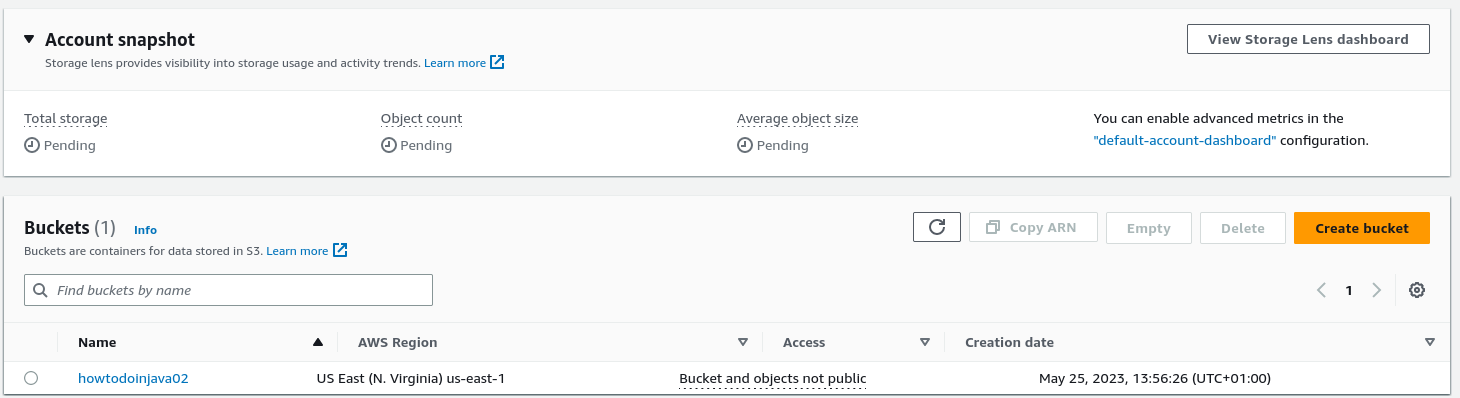Click the Create bucket button
The height and width of the screenshot is (398, 1460).
1362,227
